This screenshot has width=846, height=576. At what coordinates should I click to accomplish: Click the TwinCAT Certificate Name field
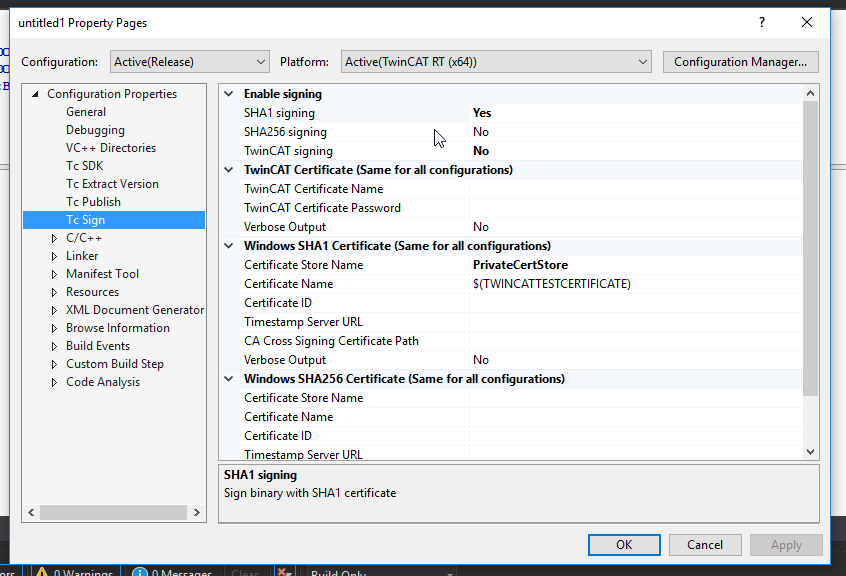pos(636,189)
